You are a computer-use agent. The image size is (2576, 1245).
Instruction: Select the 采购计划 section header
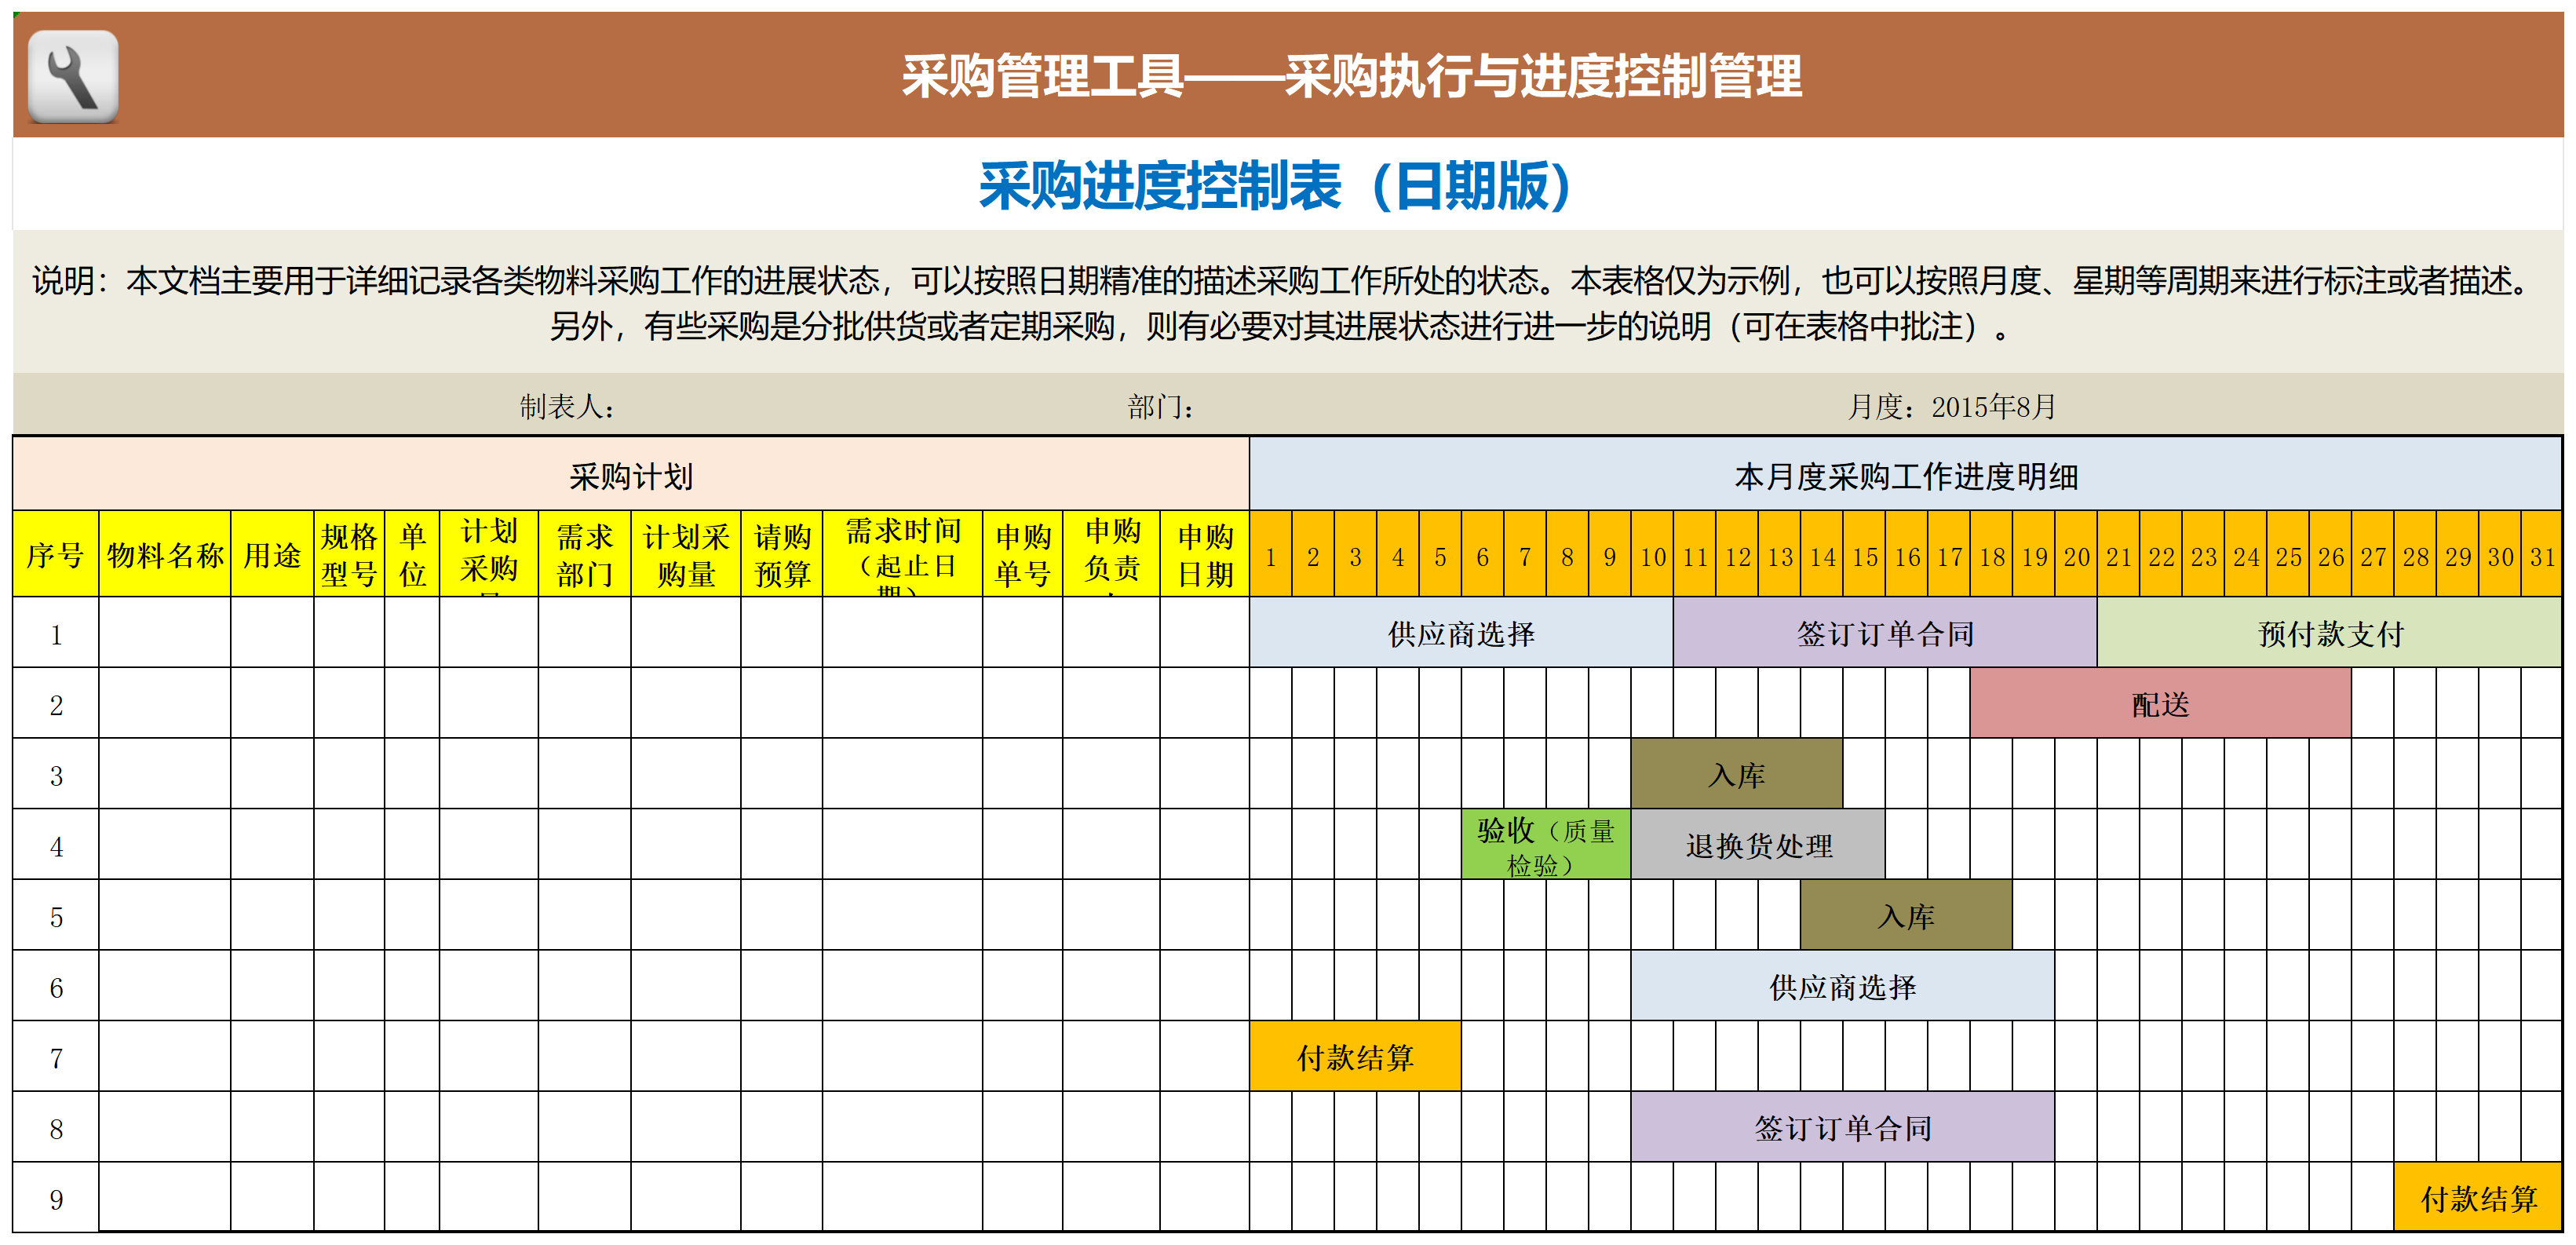(x=631, y=476)
